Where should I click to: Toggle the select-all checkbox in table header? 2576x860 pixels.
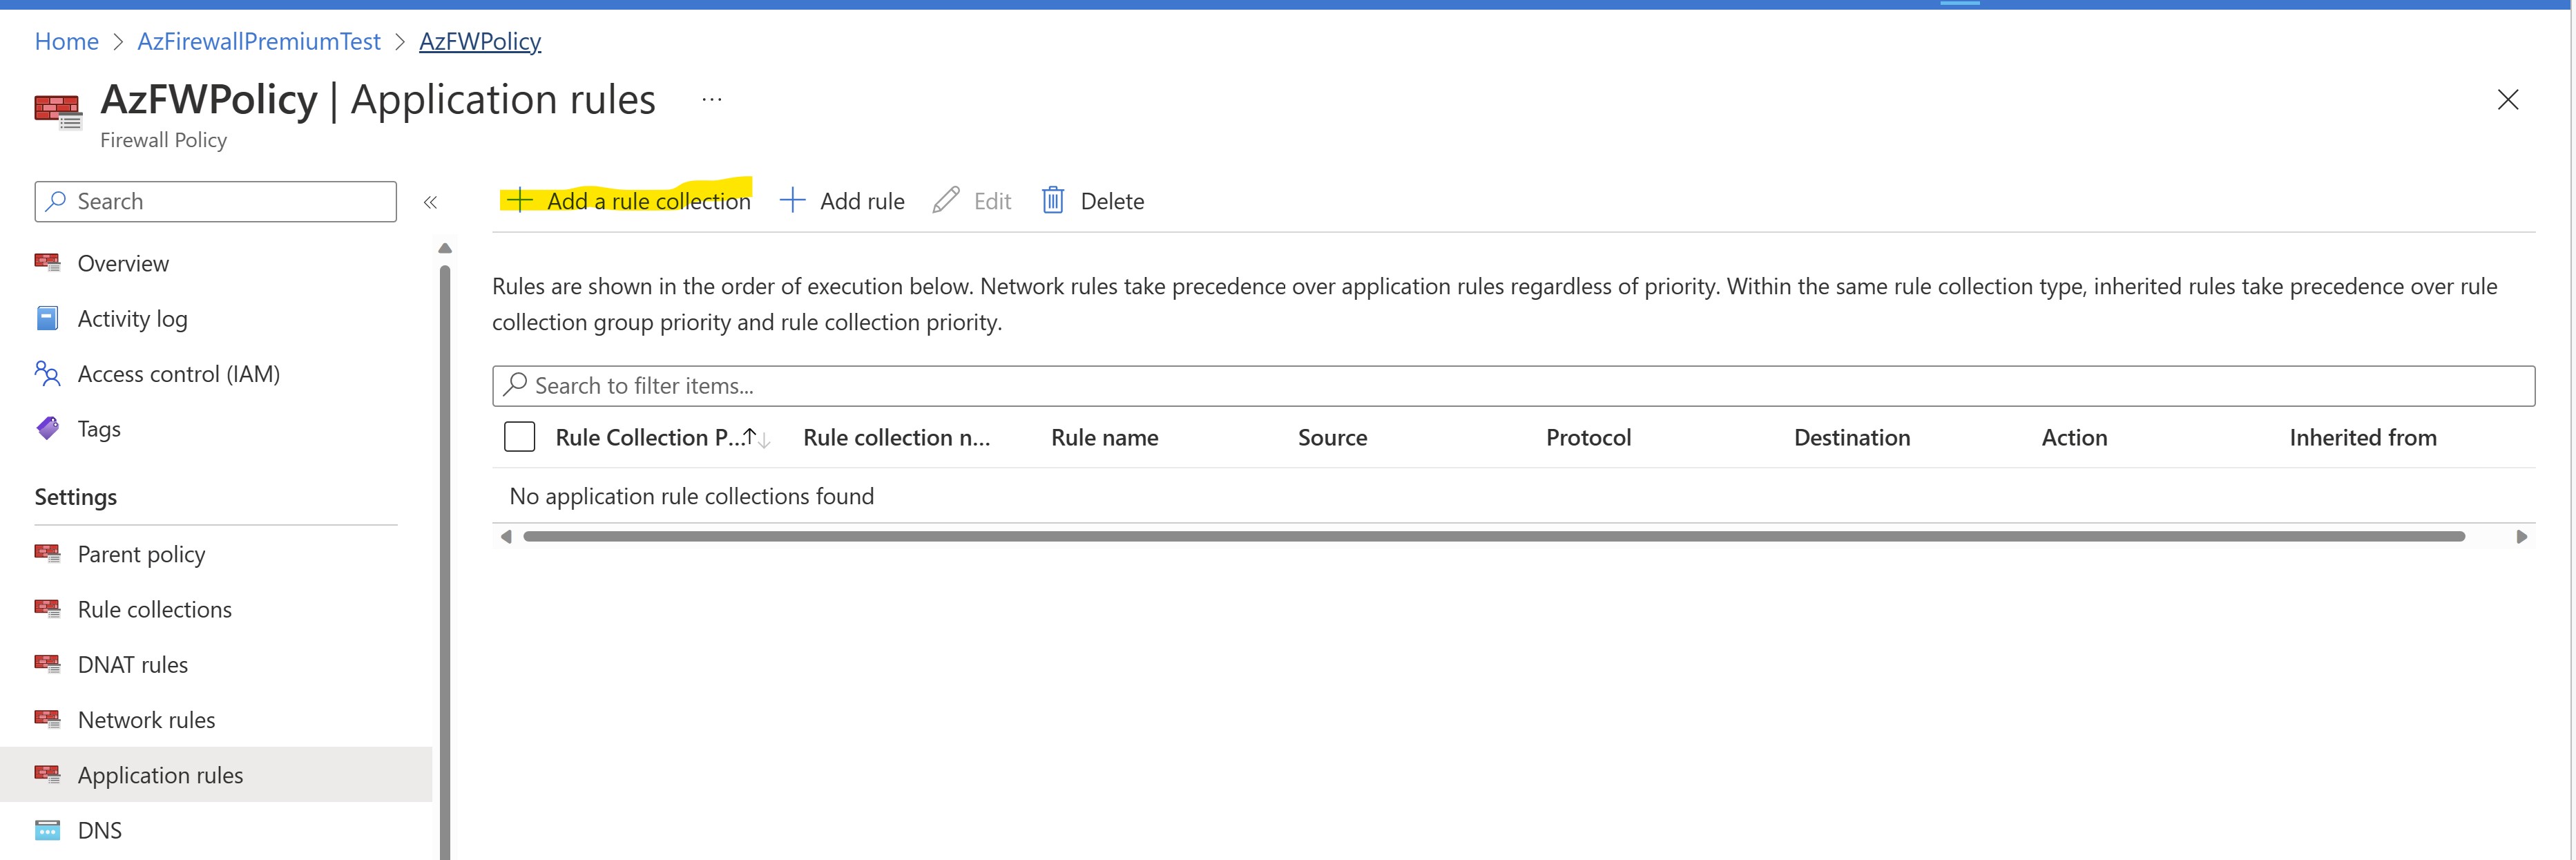[519, 438]
